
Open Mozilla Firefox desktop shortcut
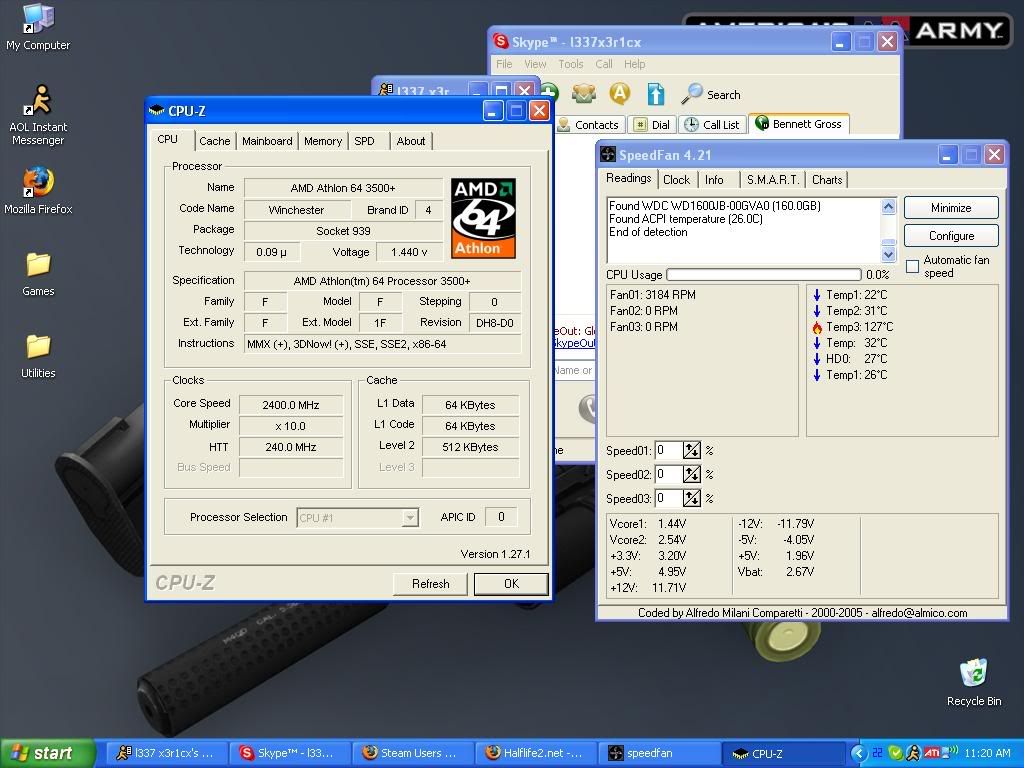[x=38, y=191]
